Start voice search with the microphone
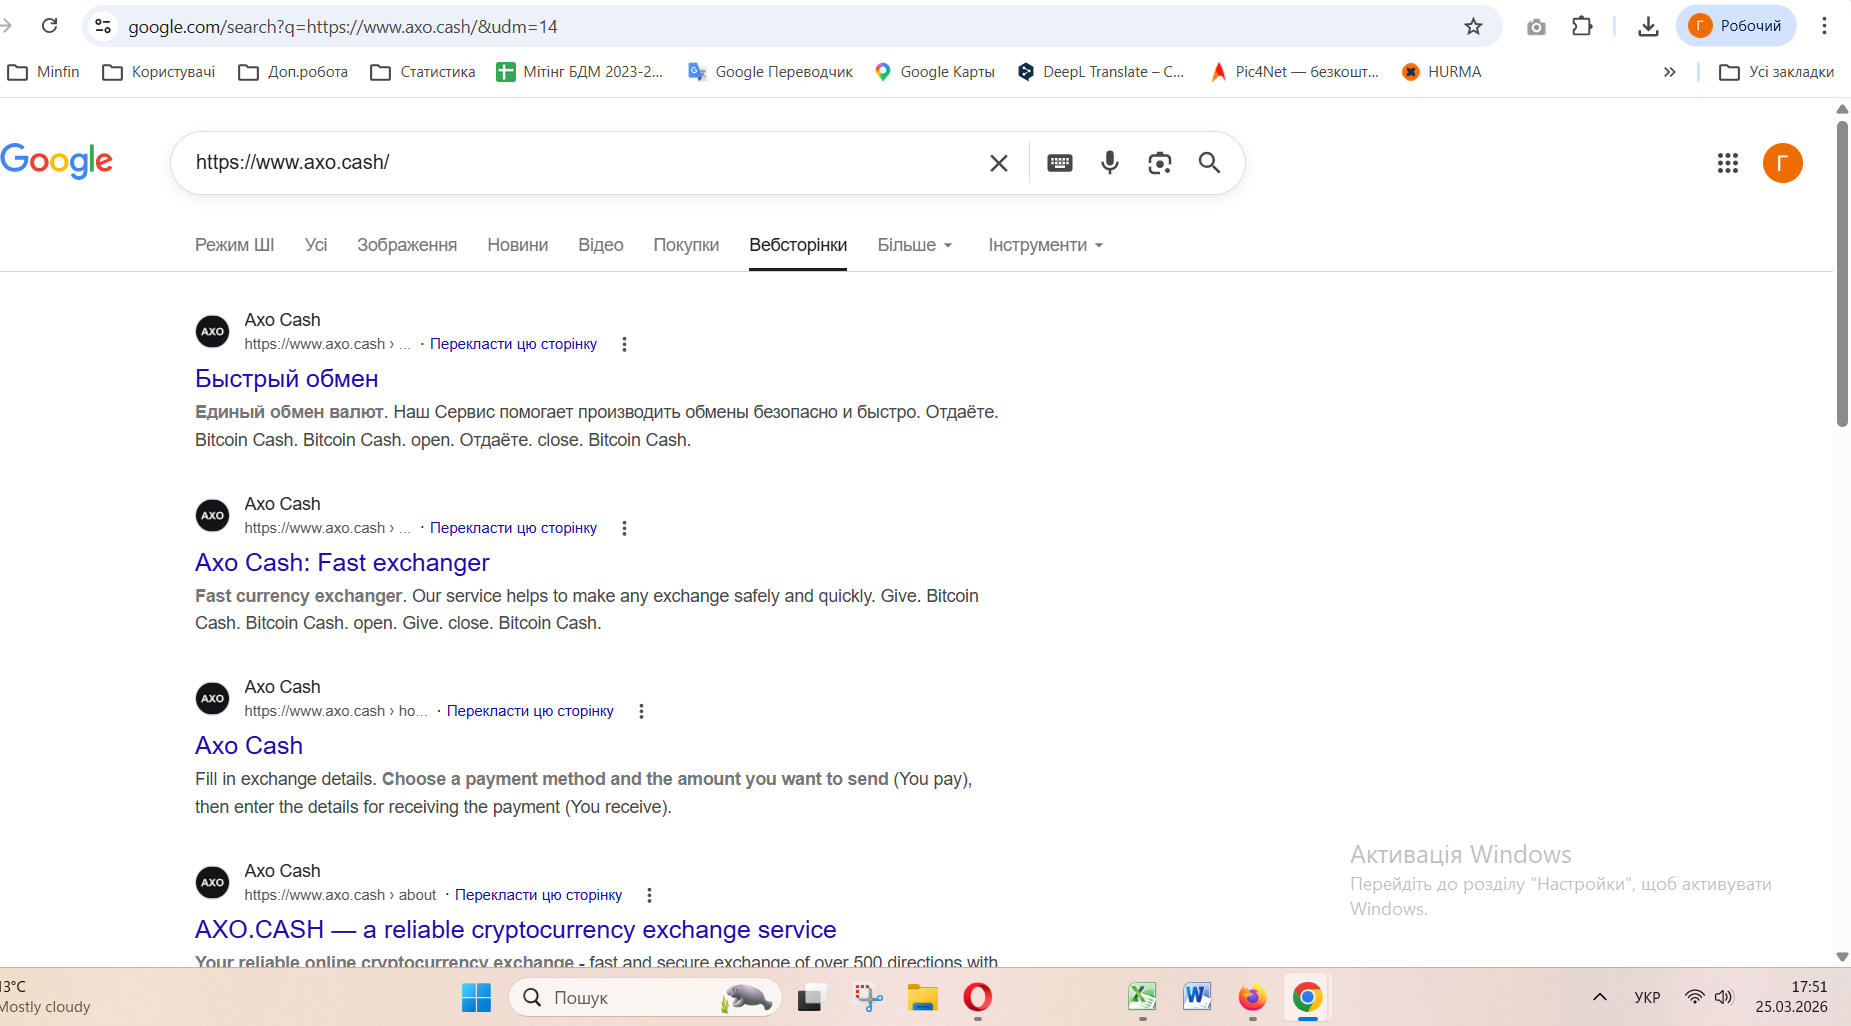 pos(1110,163)
